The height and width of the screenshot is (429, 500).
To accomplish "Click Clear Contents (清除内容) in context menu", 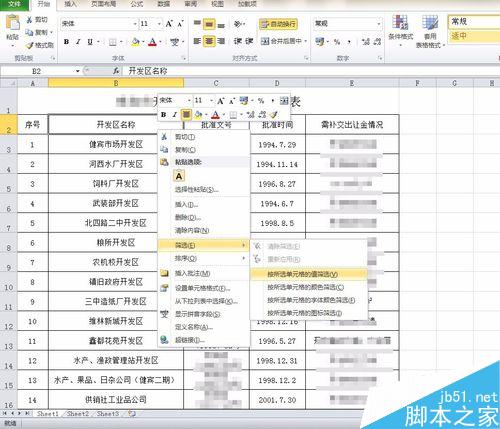I will [204, 230].
